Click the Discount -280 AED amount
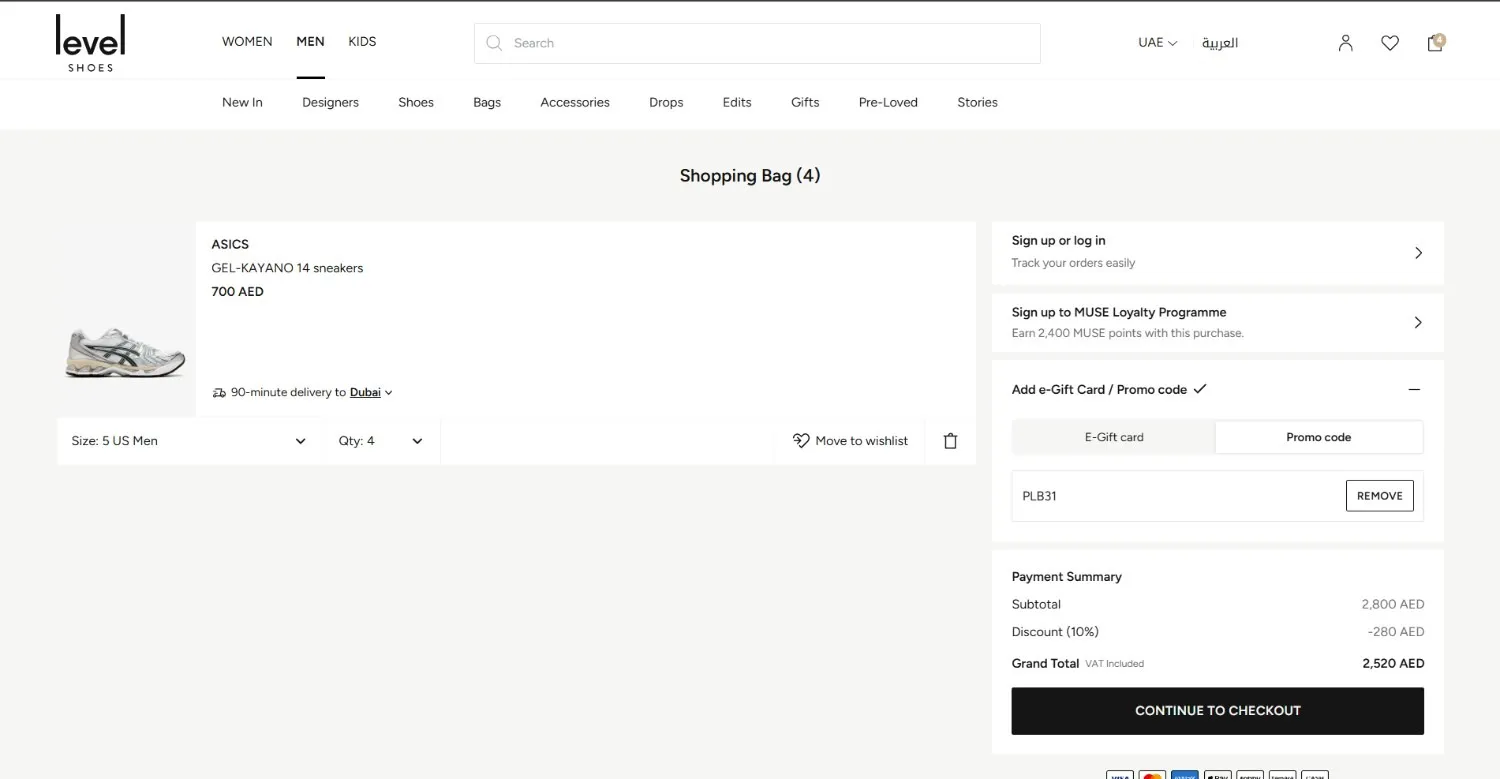This screenshot has width=1500, height=779. point(1396,632)
